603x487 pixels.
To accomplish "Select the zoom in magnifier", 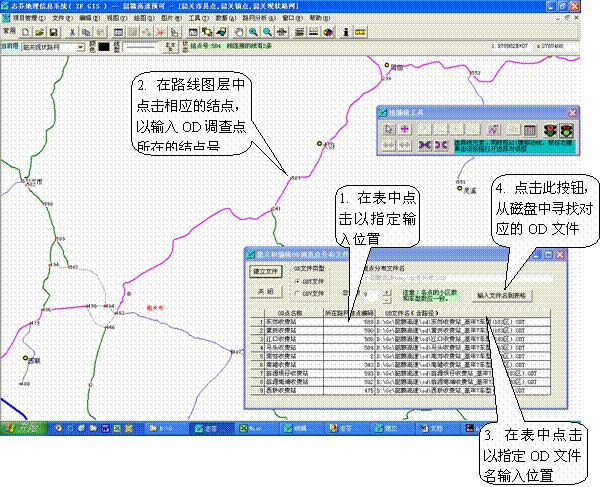I will (253, 33).
